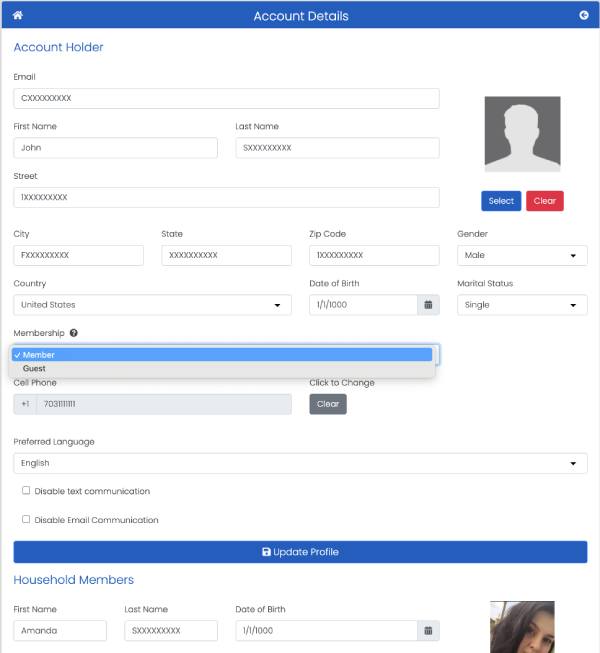Click the account holder Last Name field
Screen dimensions: 600x653
pos(337,148)
